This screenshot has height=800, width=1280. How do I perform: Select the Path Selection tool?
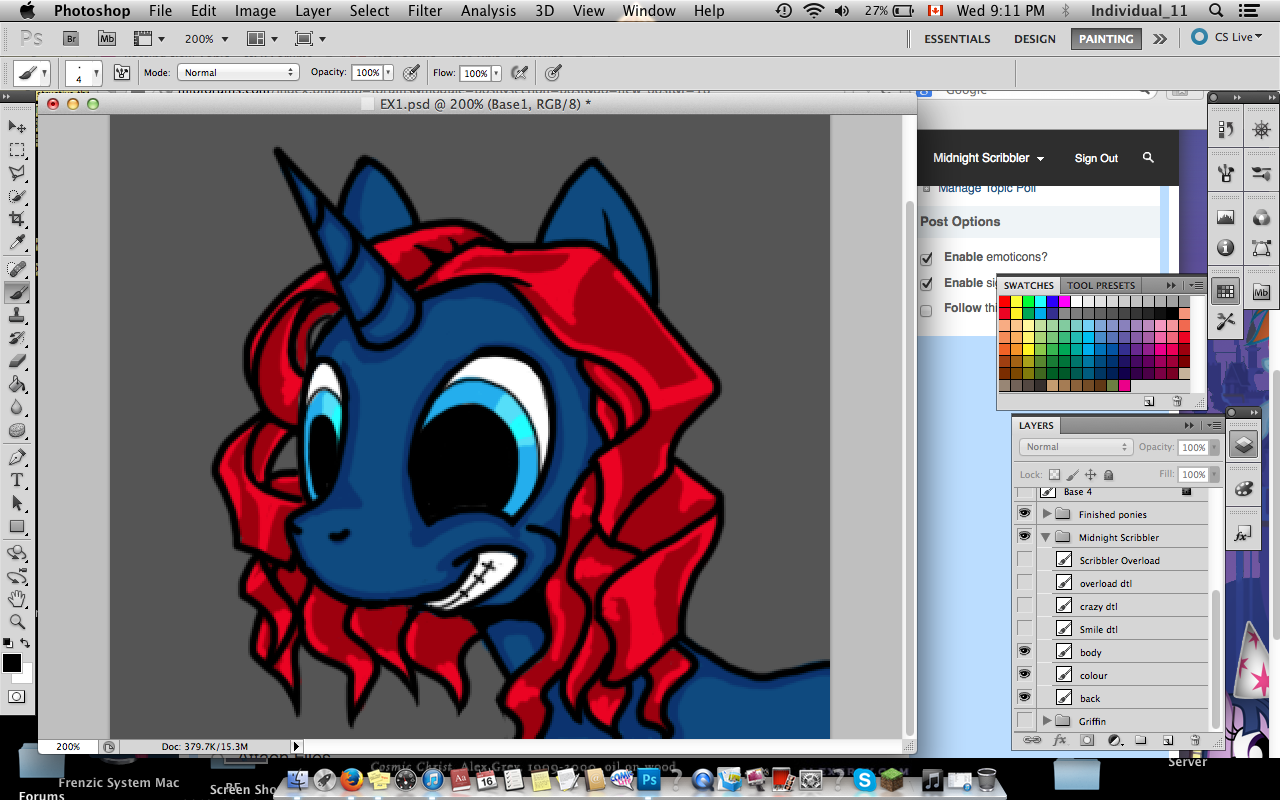17,503
